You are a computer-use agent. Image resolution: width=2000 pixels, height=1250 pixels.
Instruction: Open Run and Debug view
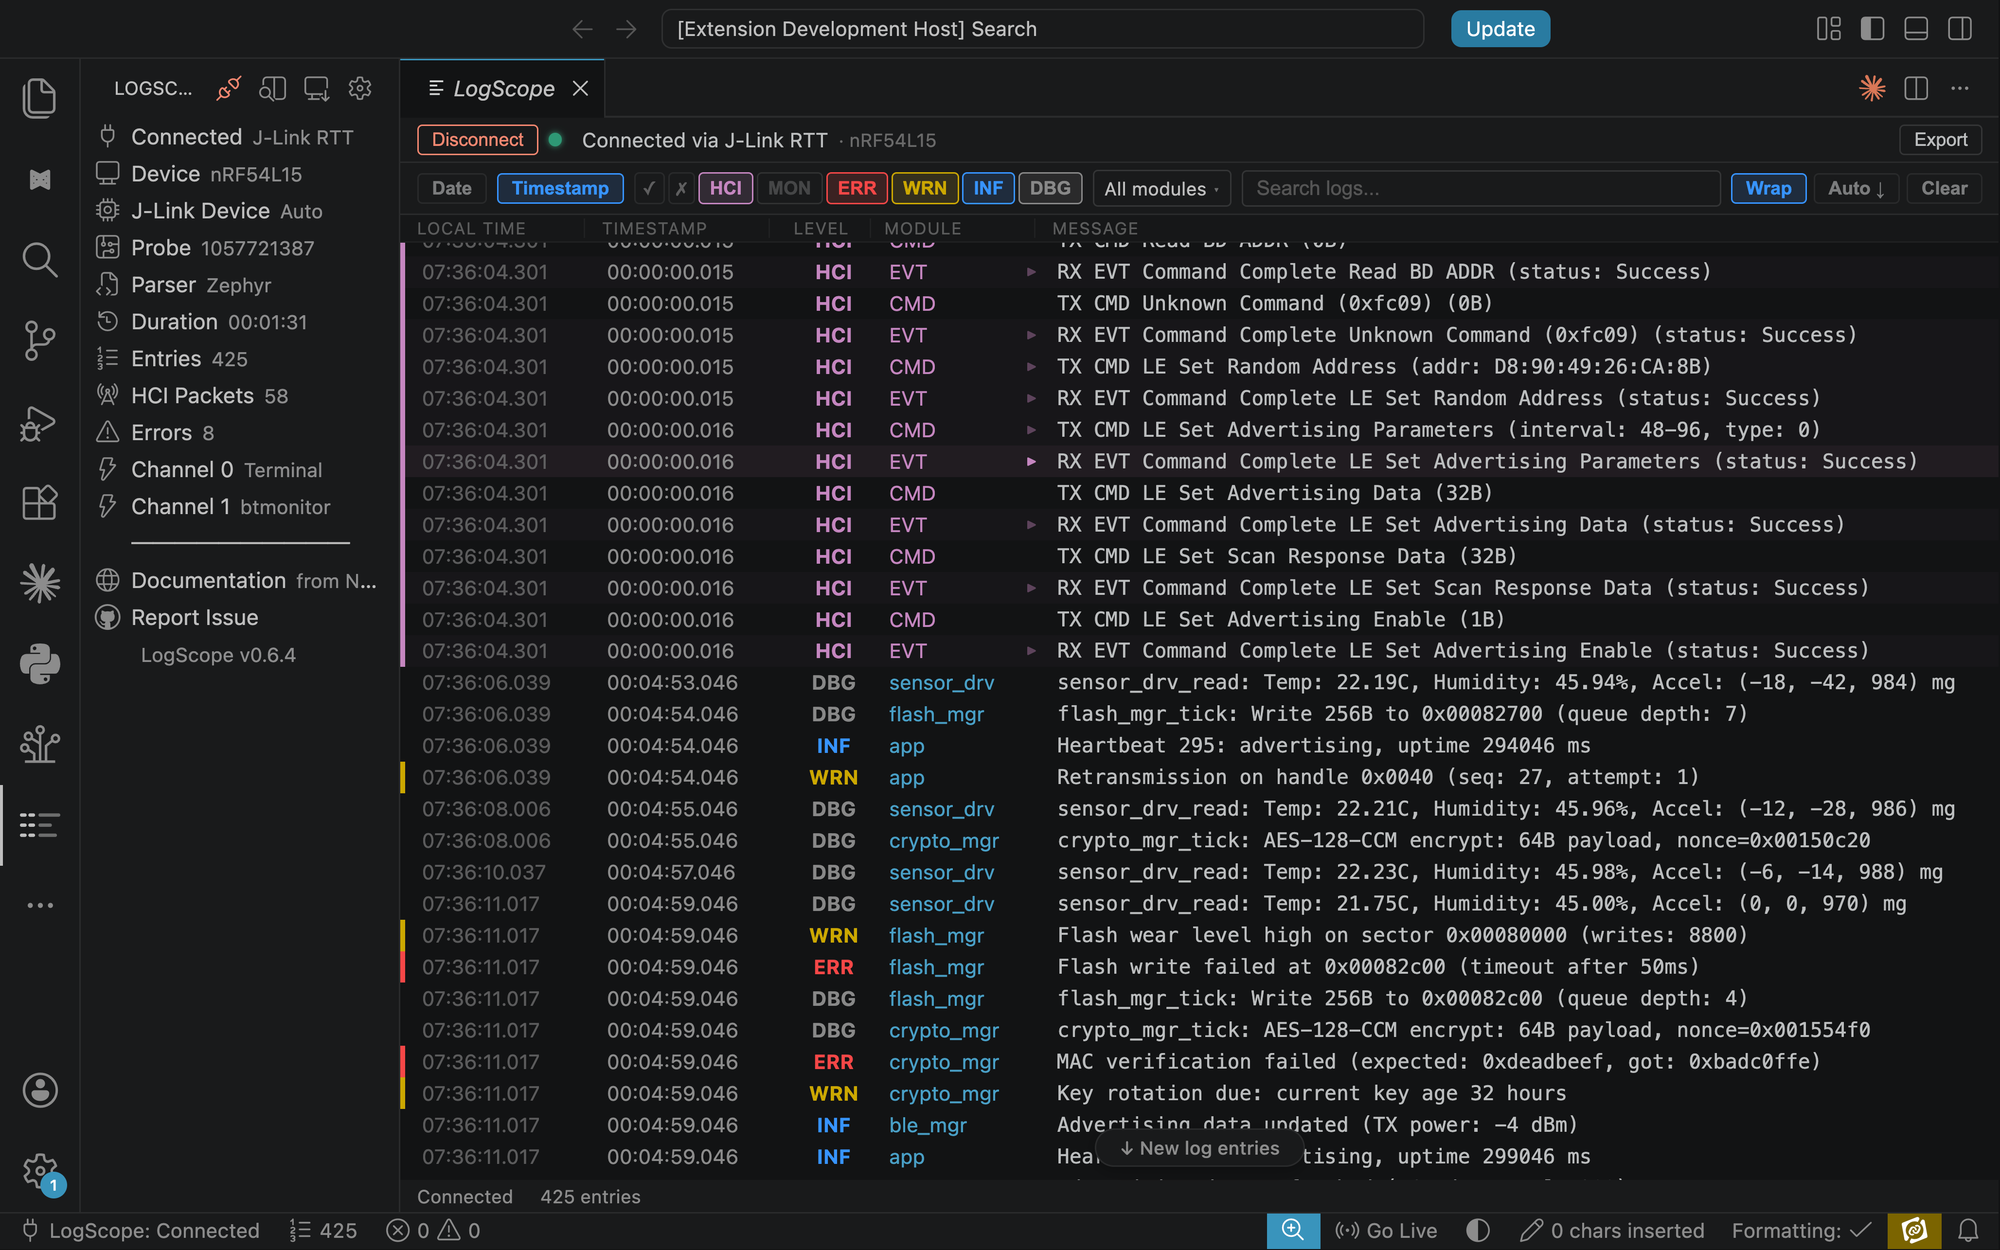point(40,423)
